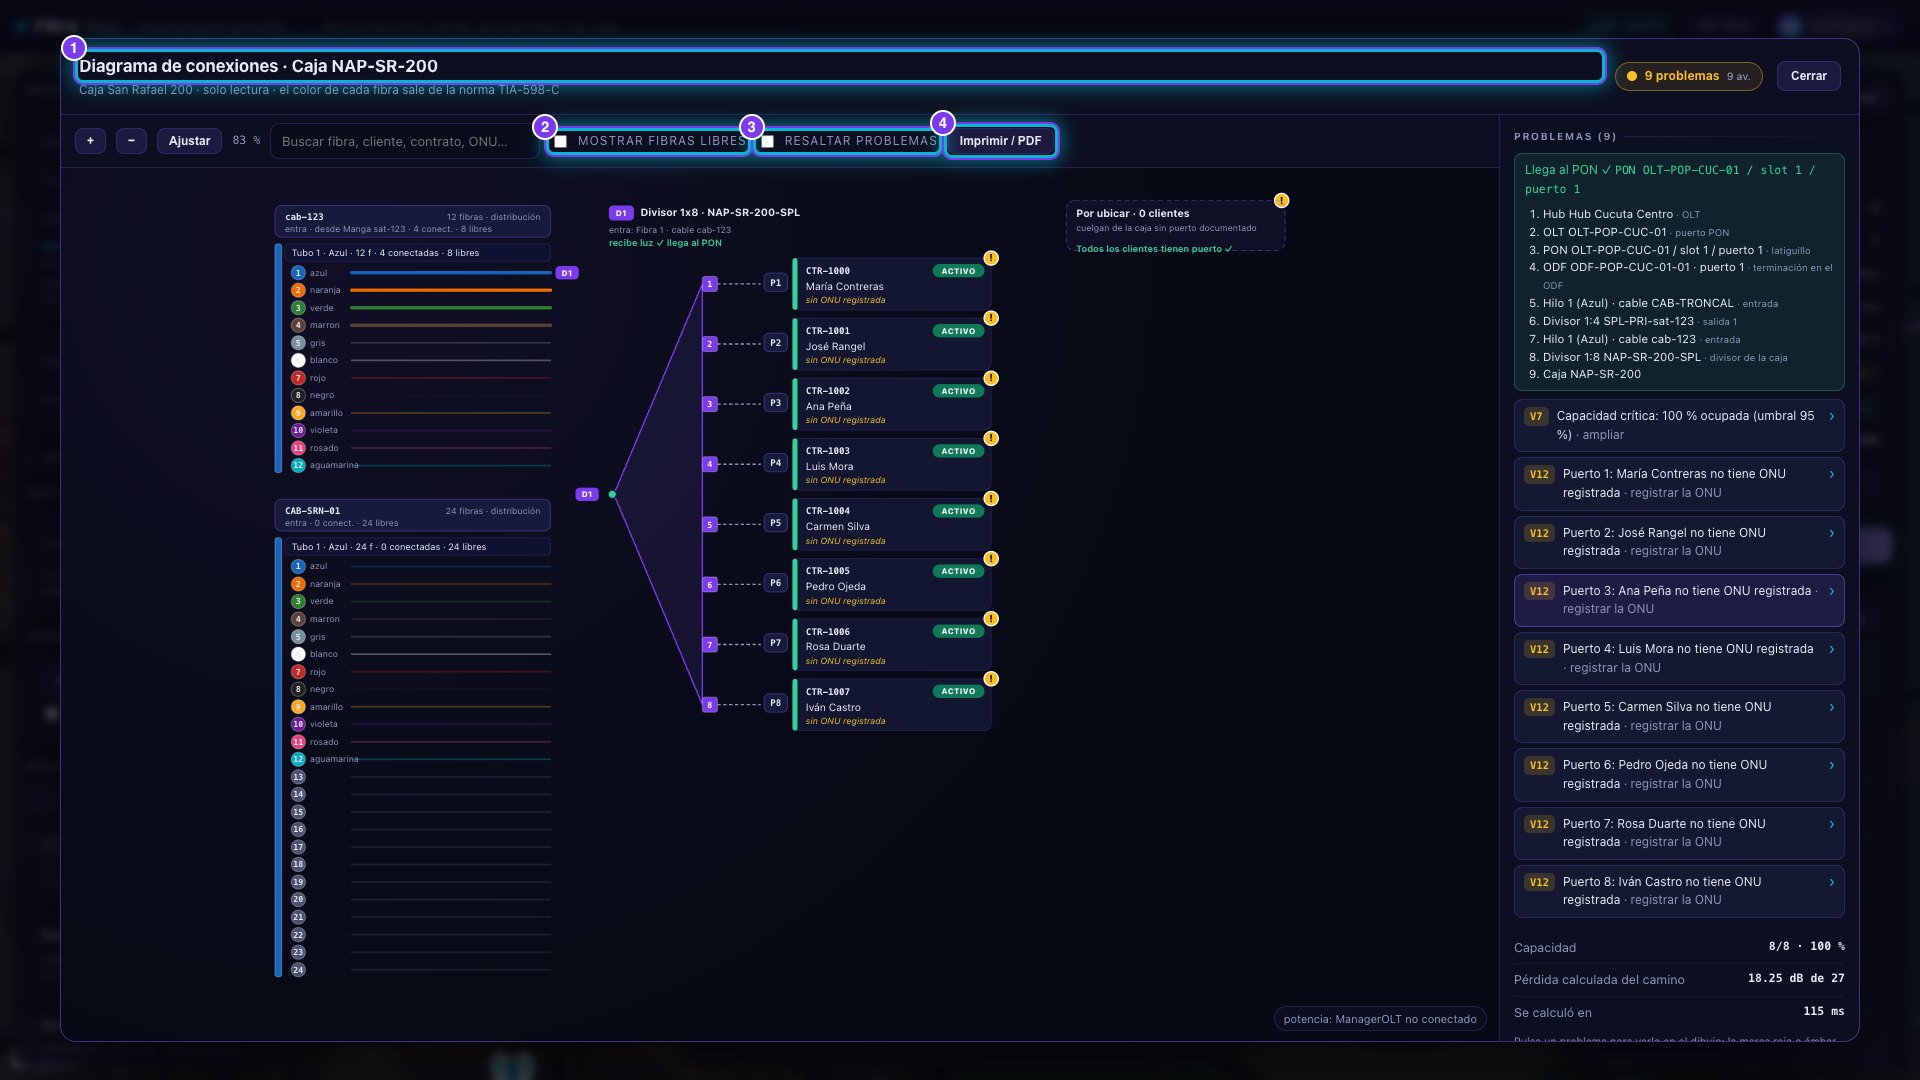Click azul fiber 1 swatch in cab-123
The width and height of the screenshot is (1920, 1080).
click(298, 273)
